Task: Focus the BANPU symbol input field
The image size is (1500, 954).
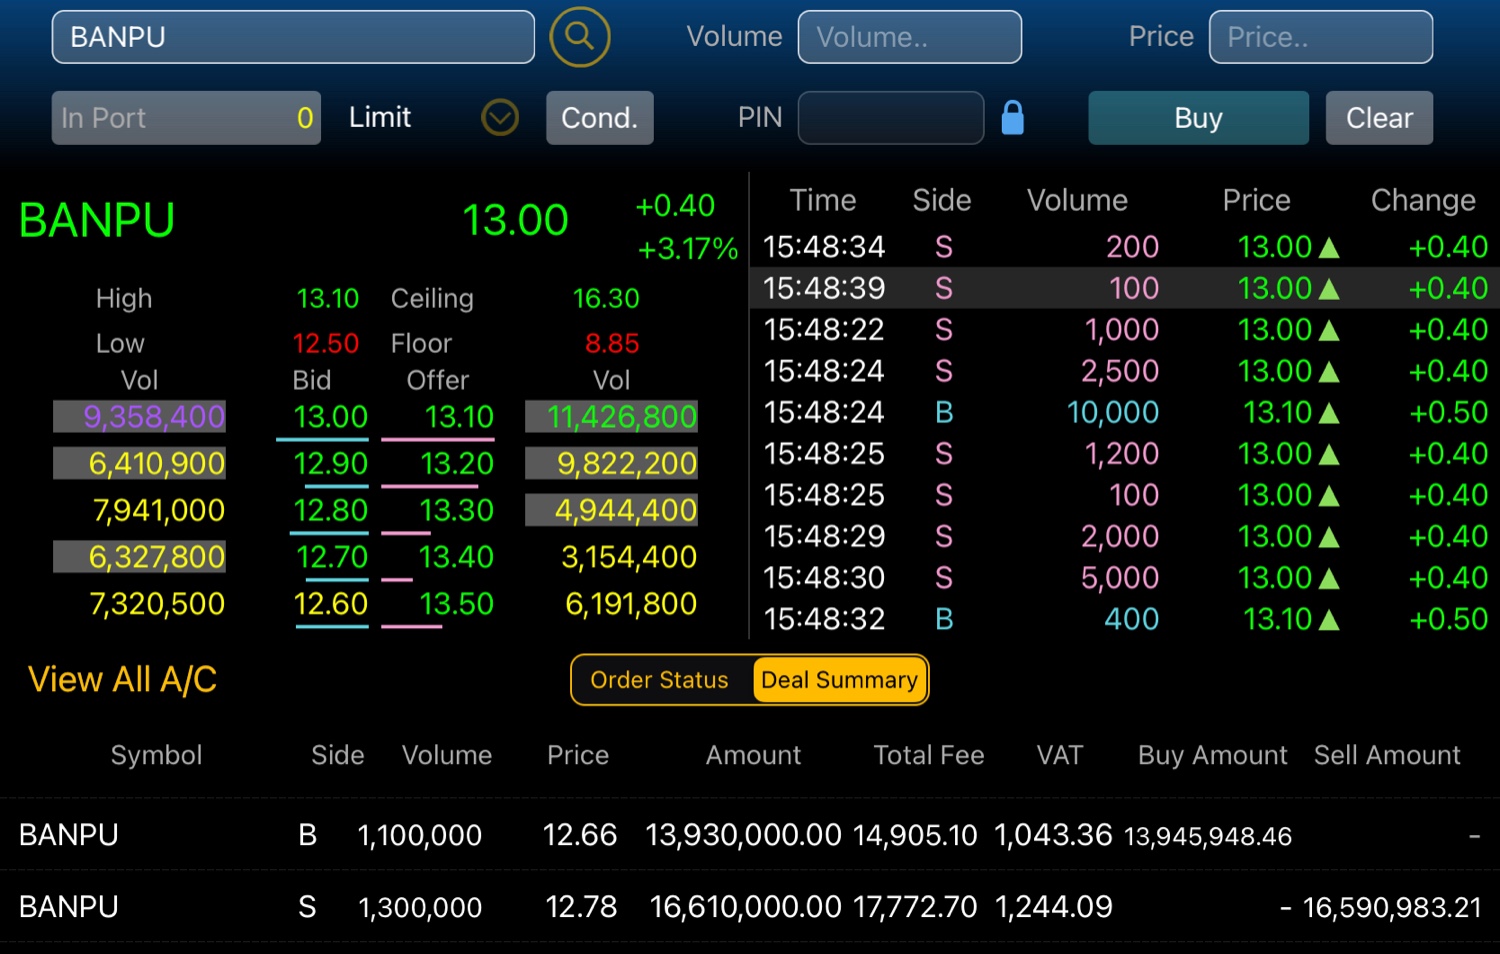Action: point(293,37)
